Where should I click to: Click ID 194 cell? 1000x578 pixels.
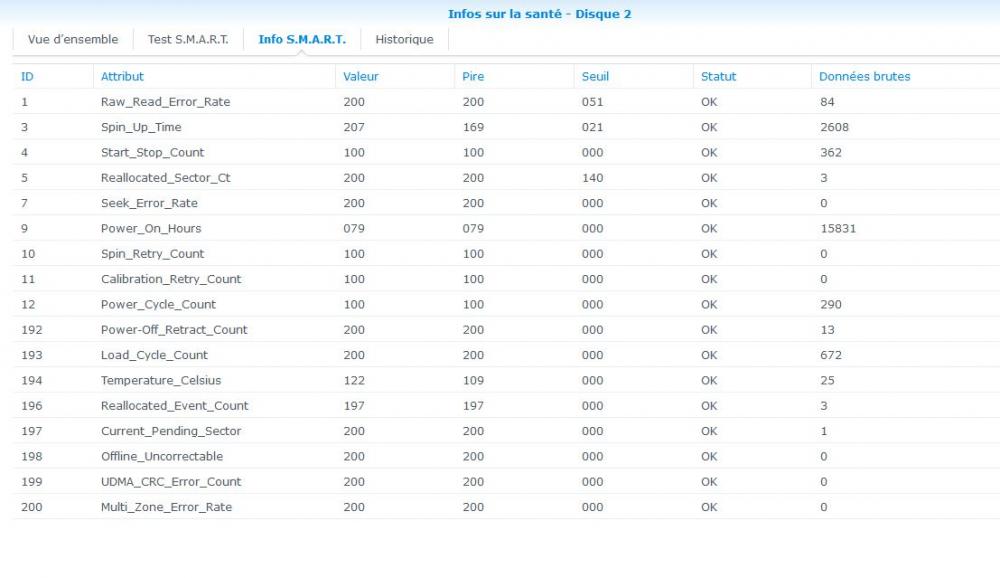coord(32,380)
